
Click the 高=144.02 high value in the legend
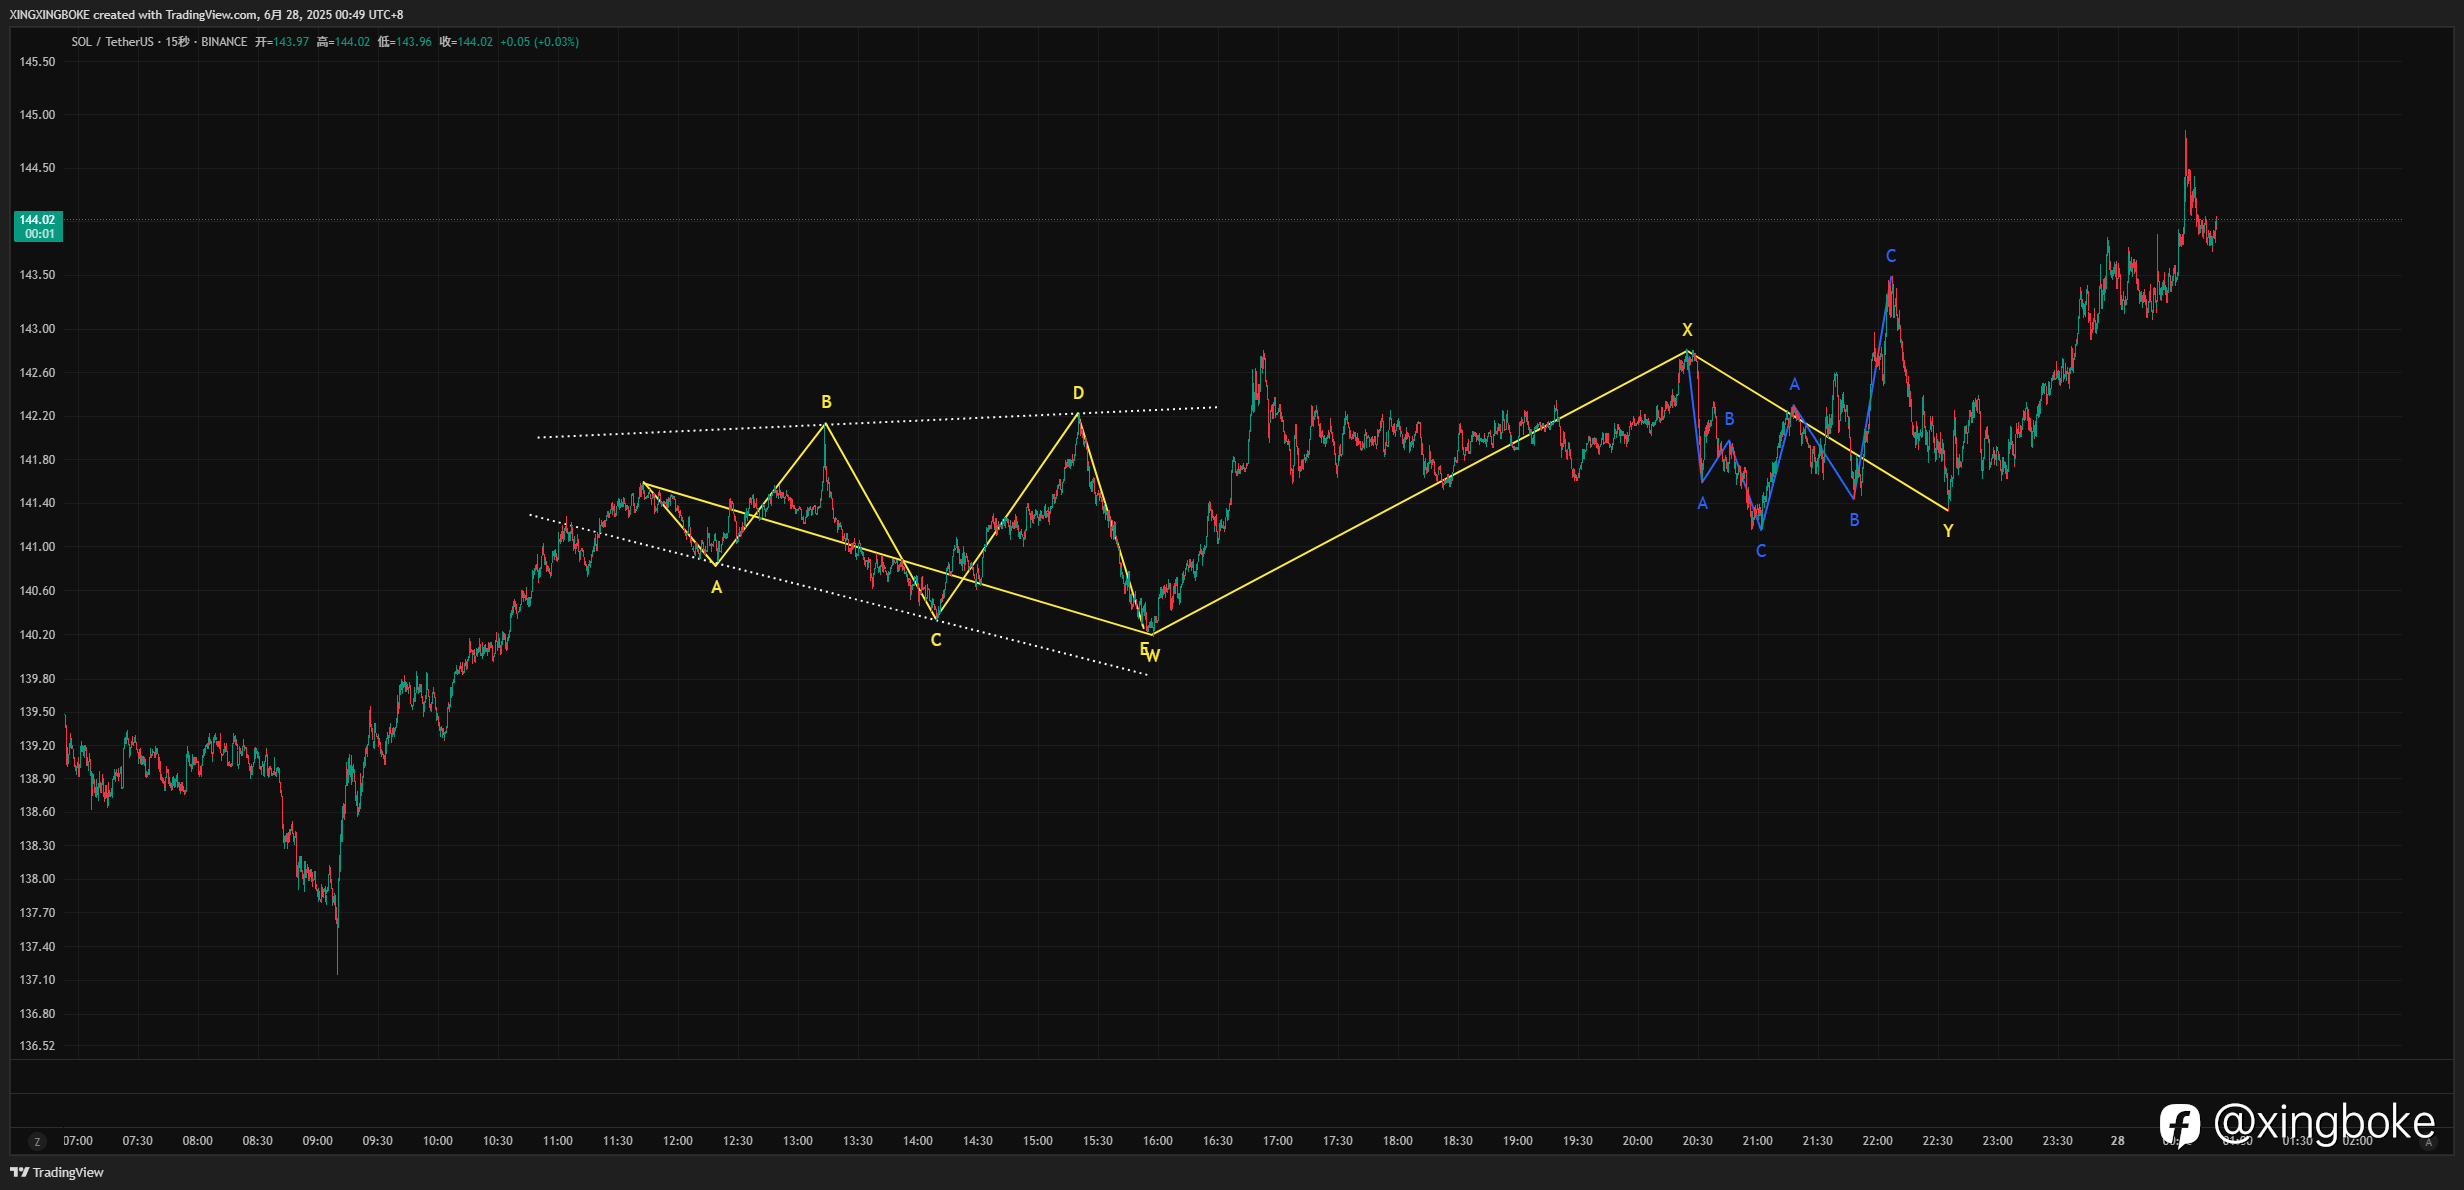pos(343,42)
